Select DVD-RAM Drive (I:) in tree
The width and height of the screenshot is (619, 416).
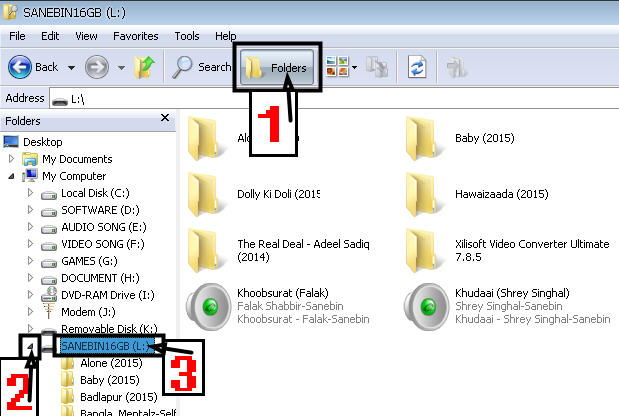[108, 295]
